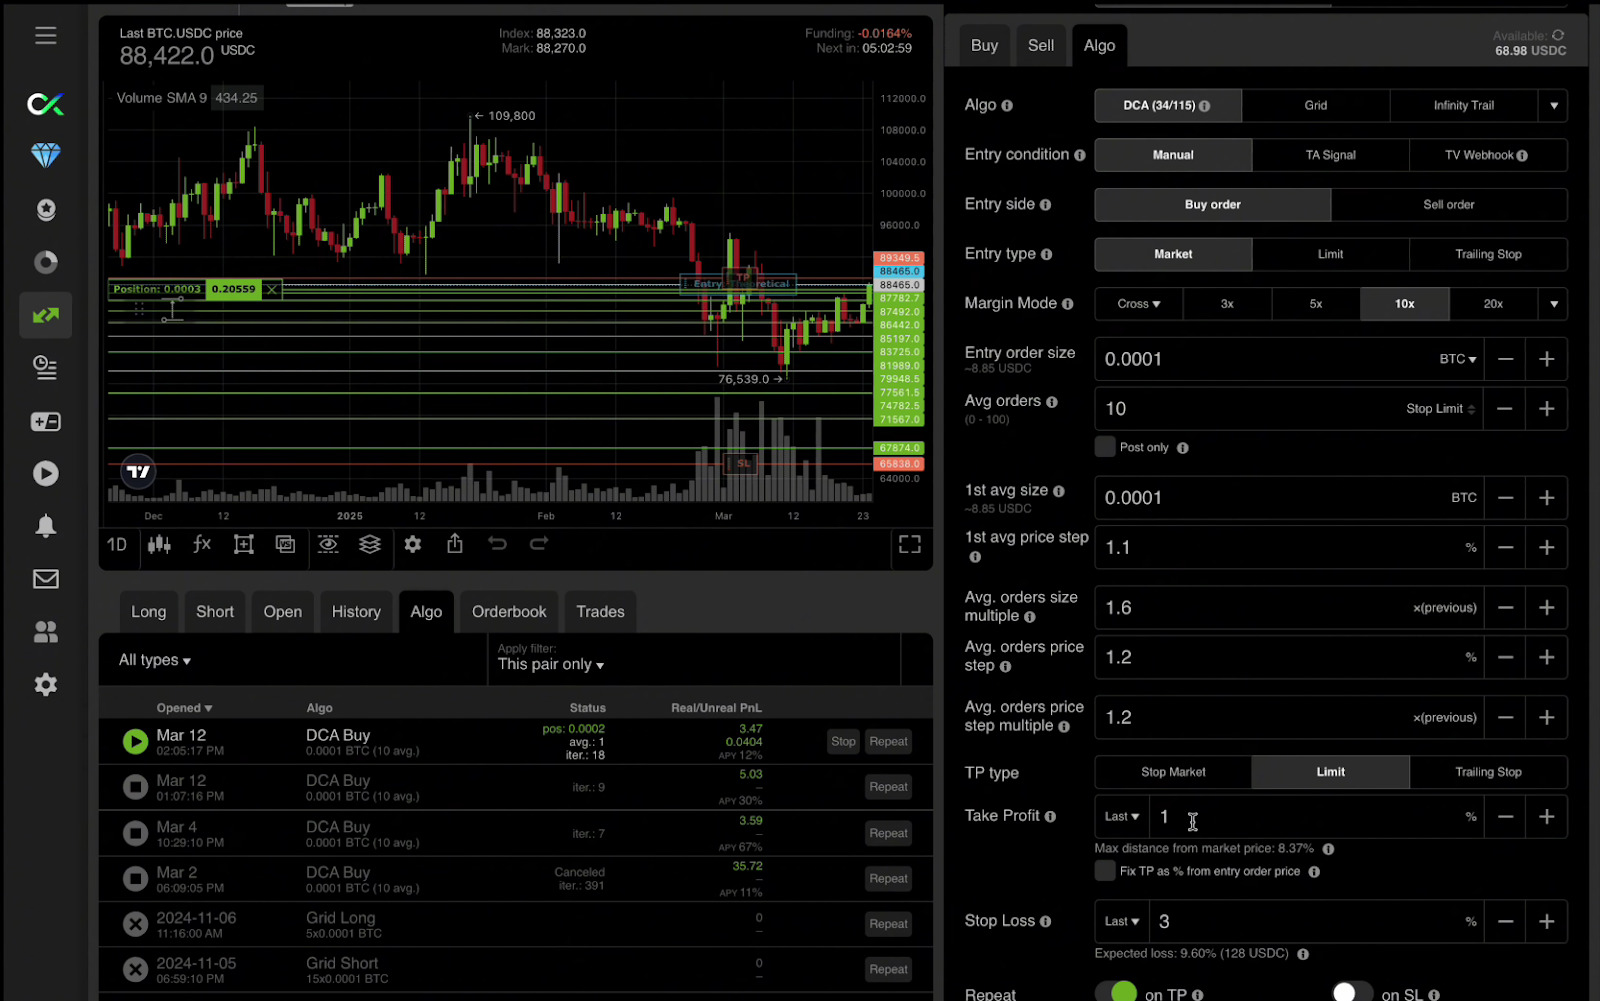Check Fix TP as % from entry price
1600x1001 pixels.
pos(1105,871)
